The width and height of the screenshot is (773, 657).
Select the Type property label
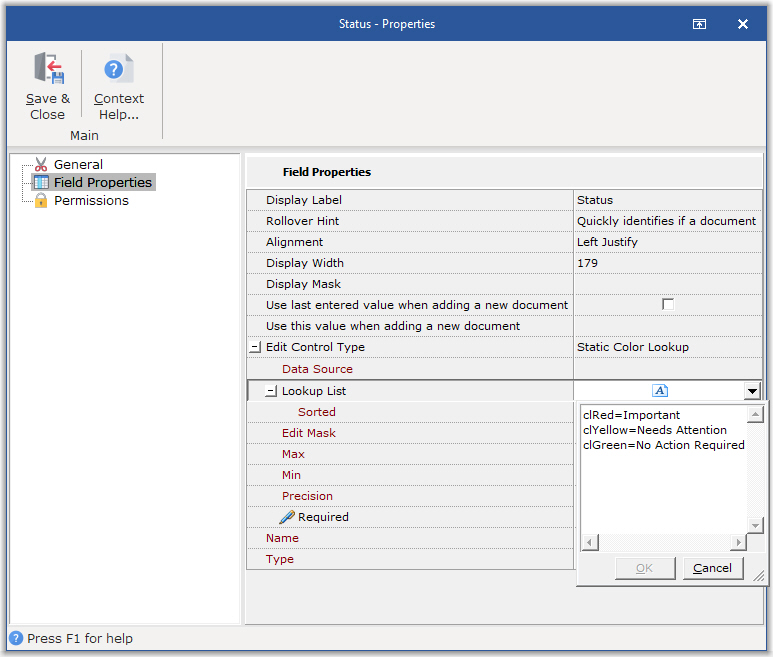[x=280, y=559]
